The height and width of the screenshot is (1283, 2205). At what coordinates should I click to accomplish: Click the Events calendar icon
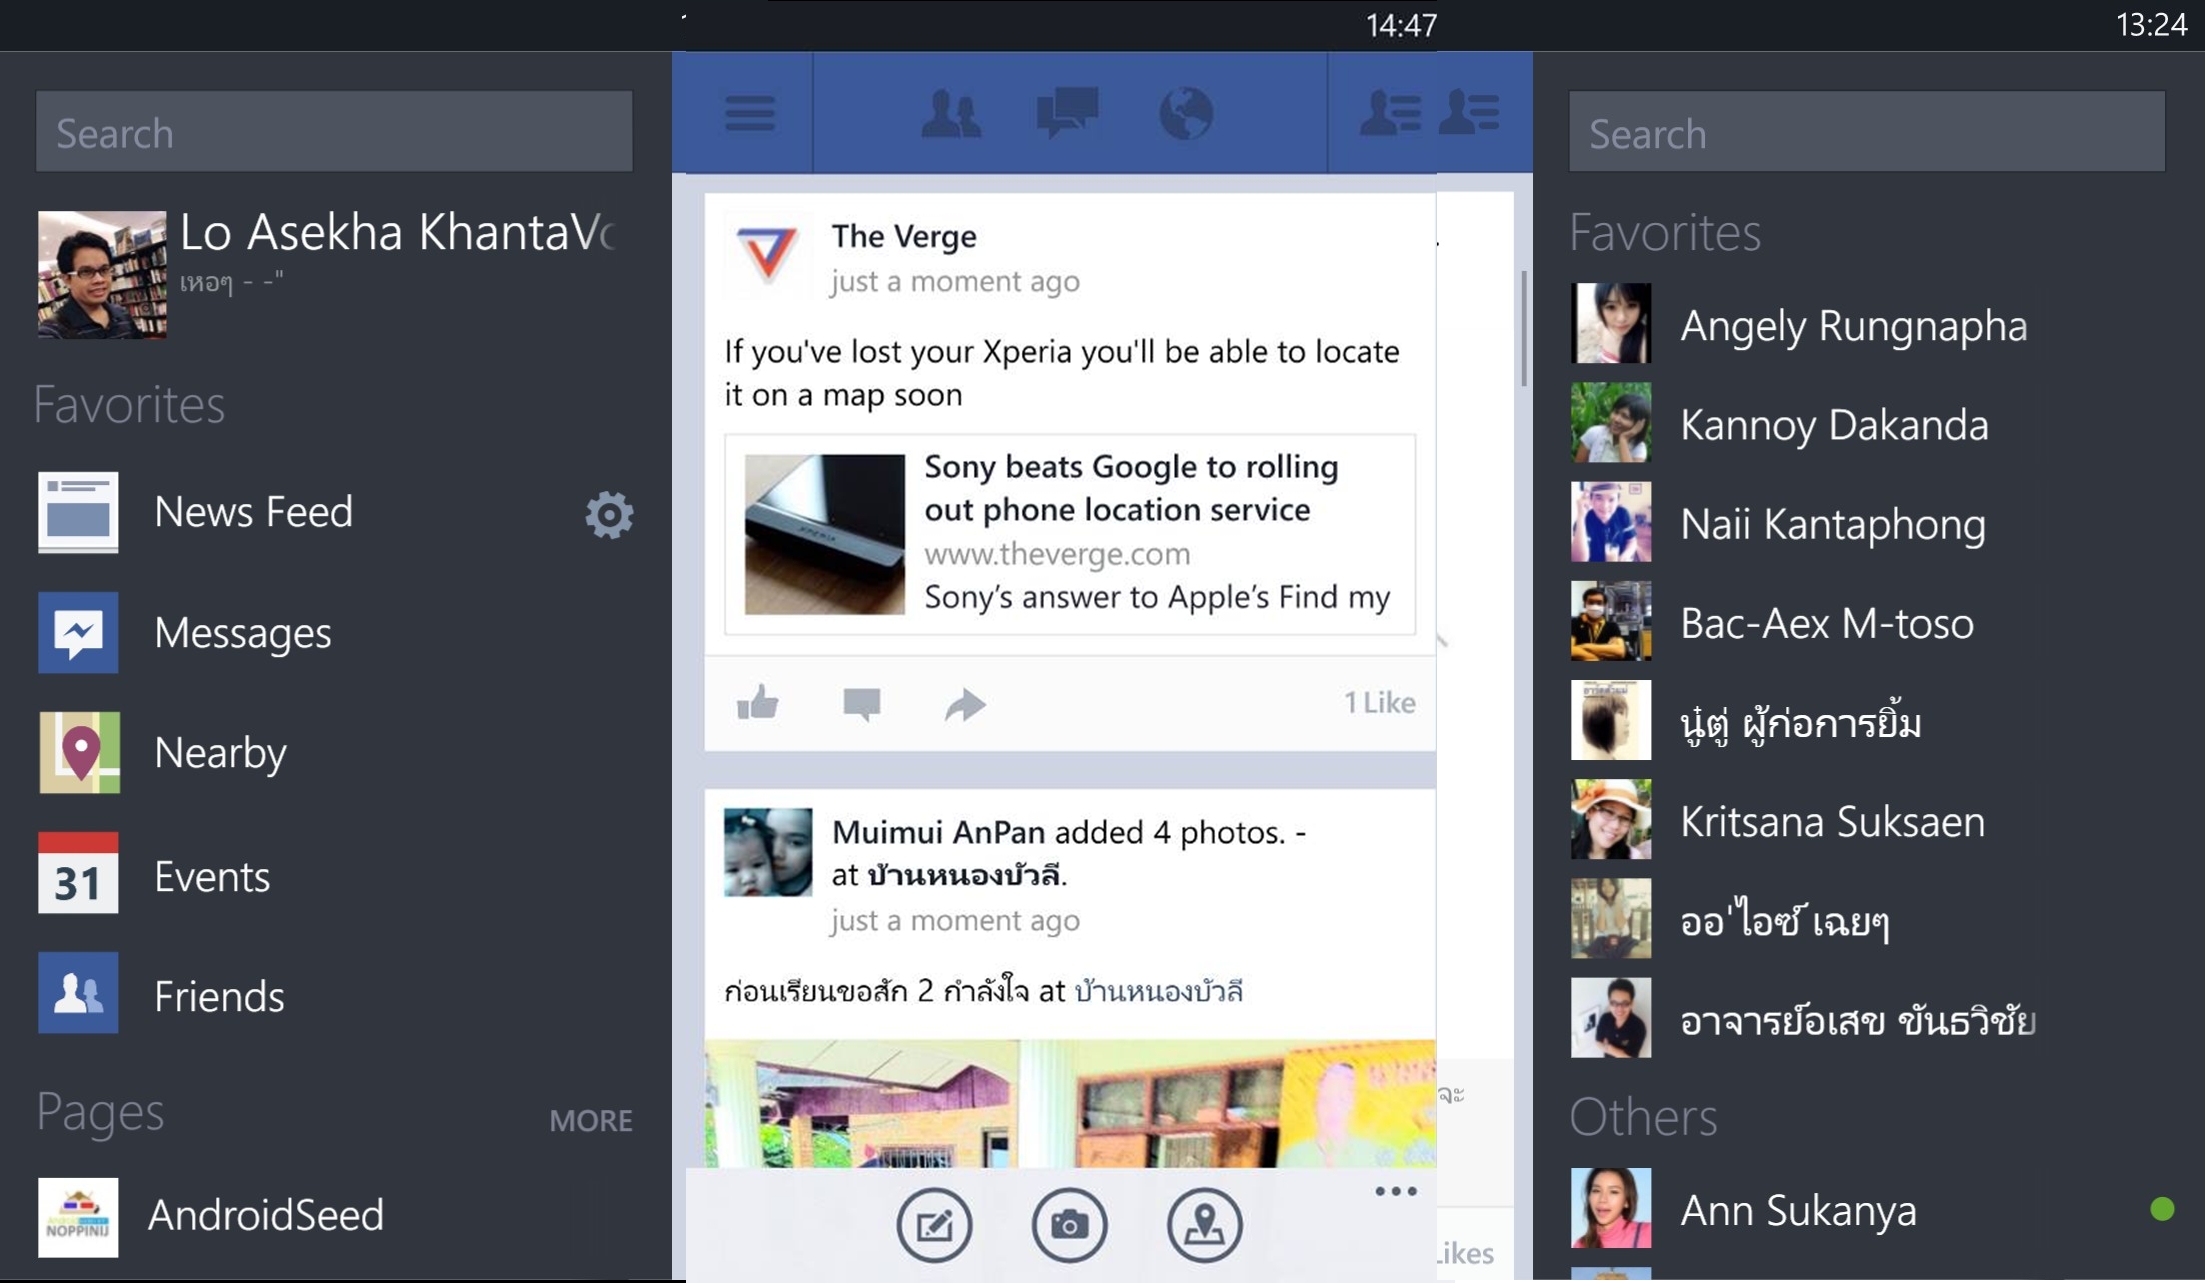pos(78,873)
